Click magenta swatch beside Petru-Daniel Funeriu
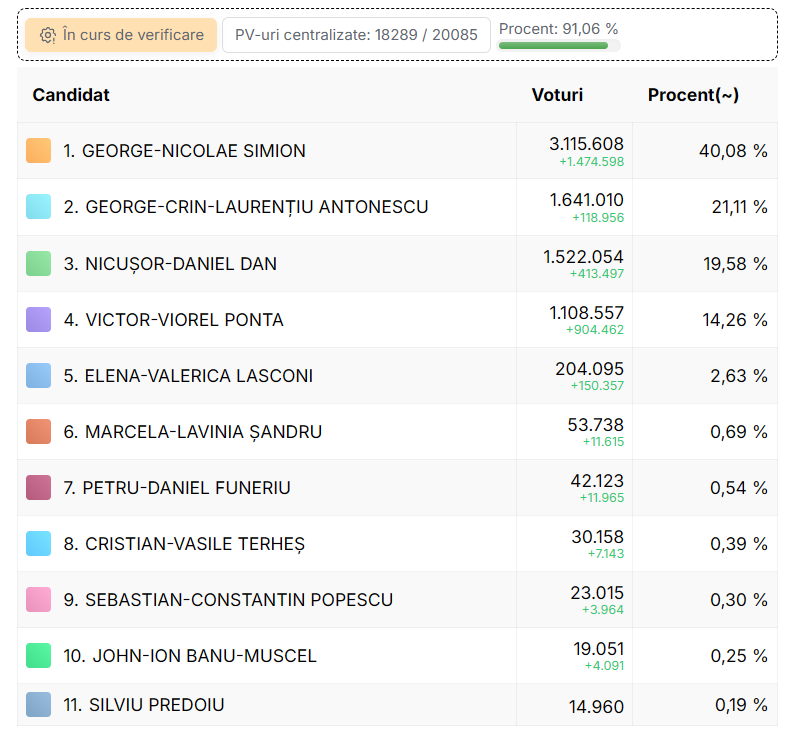 pyautogui.click(x=38, y=488)
